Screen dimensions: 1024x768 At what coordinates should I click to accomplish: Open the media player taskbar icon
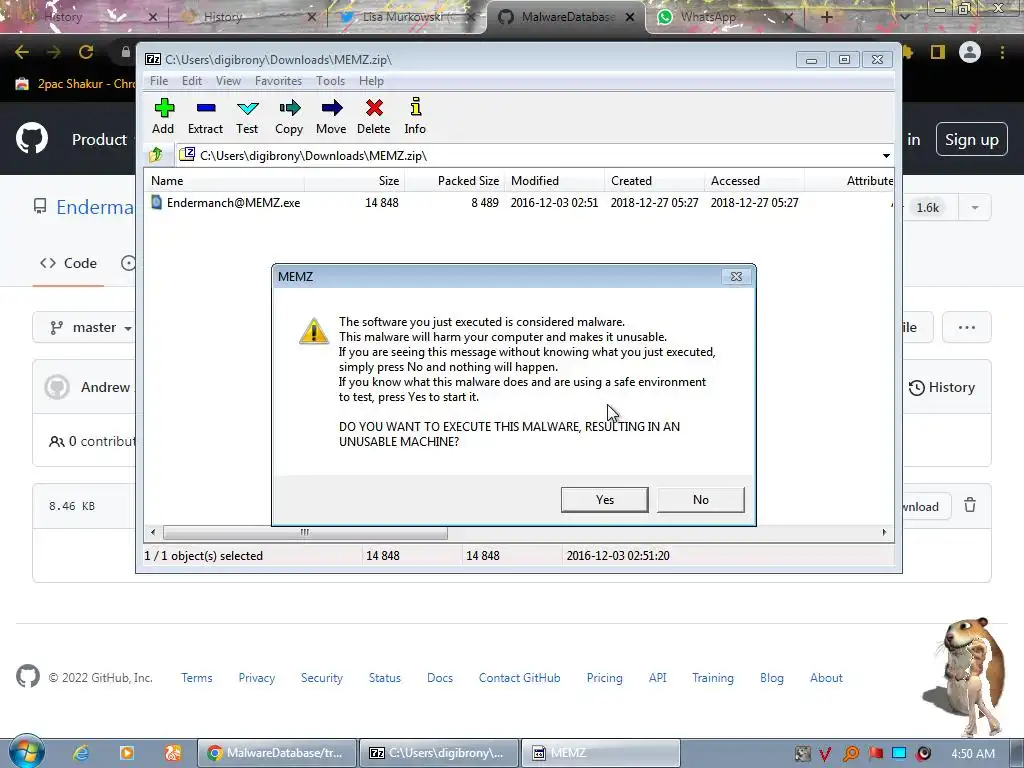point(127,753)
